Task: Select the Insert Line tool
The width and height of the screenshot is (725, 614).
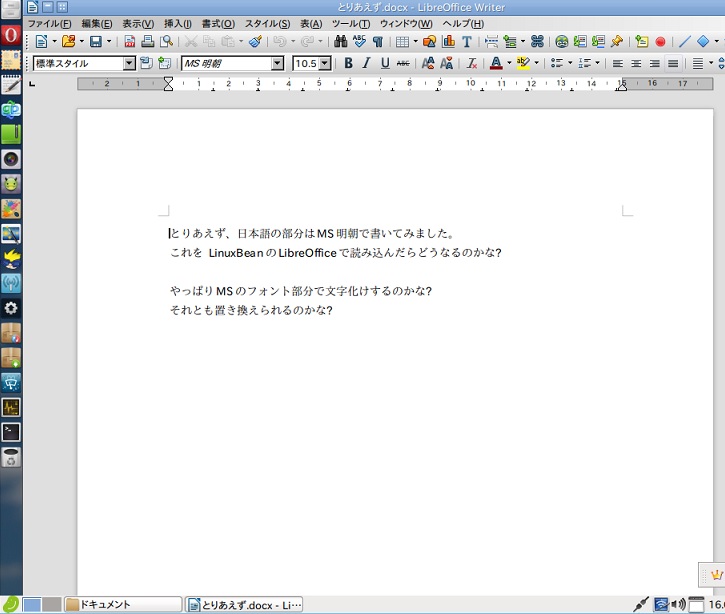Action: point(684,42)
